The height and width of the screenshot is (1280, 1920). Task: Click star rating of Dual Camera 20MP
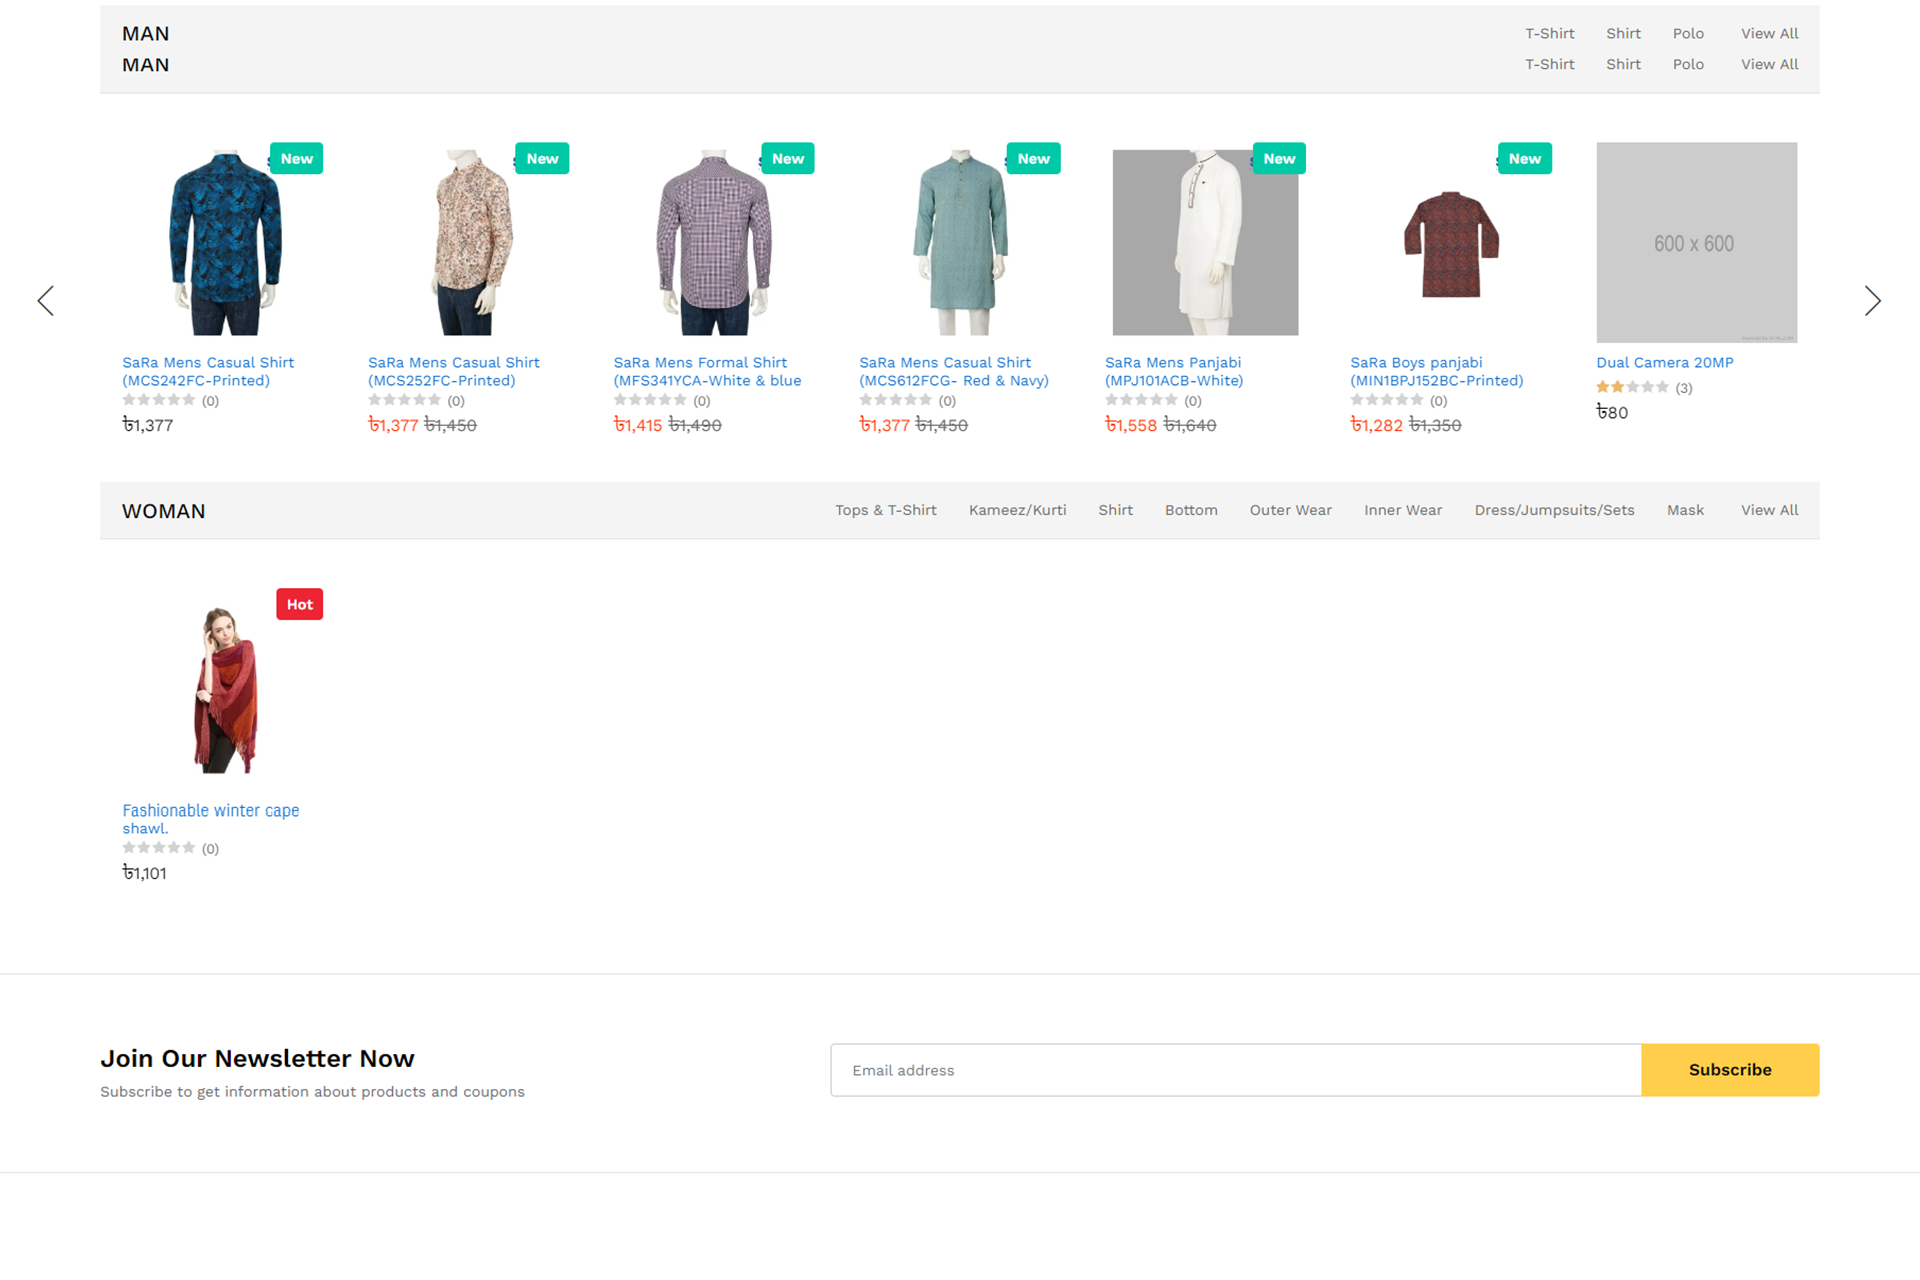[x=1632, y=387]
